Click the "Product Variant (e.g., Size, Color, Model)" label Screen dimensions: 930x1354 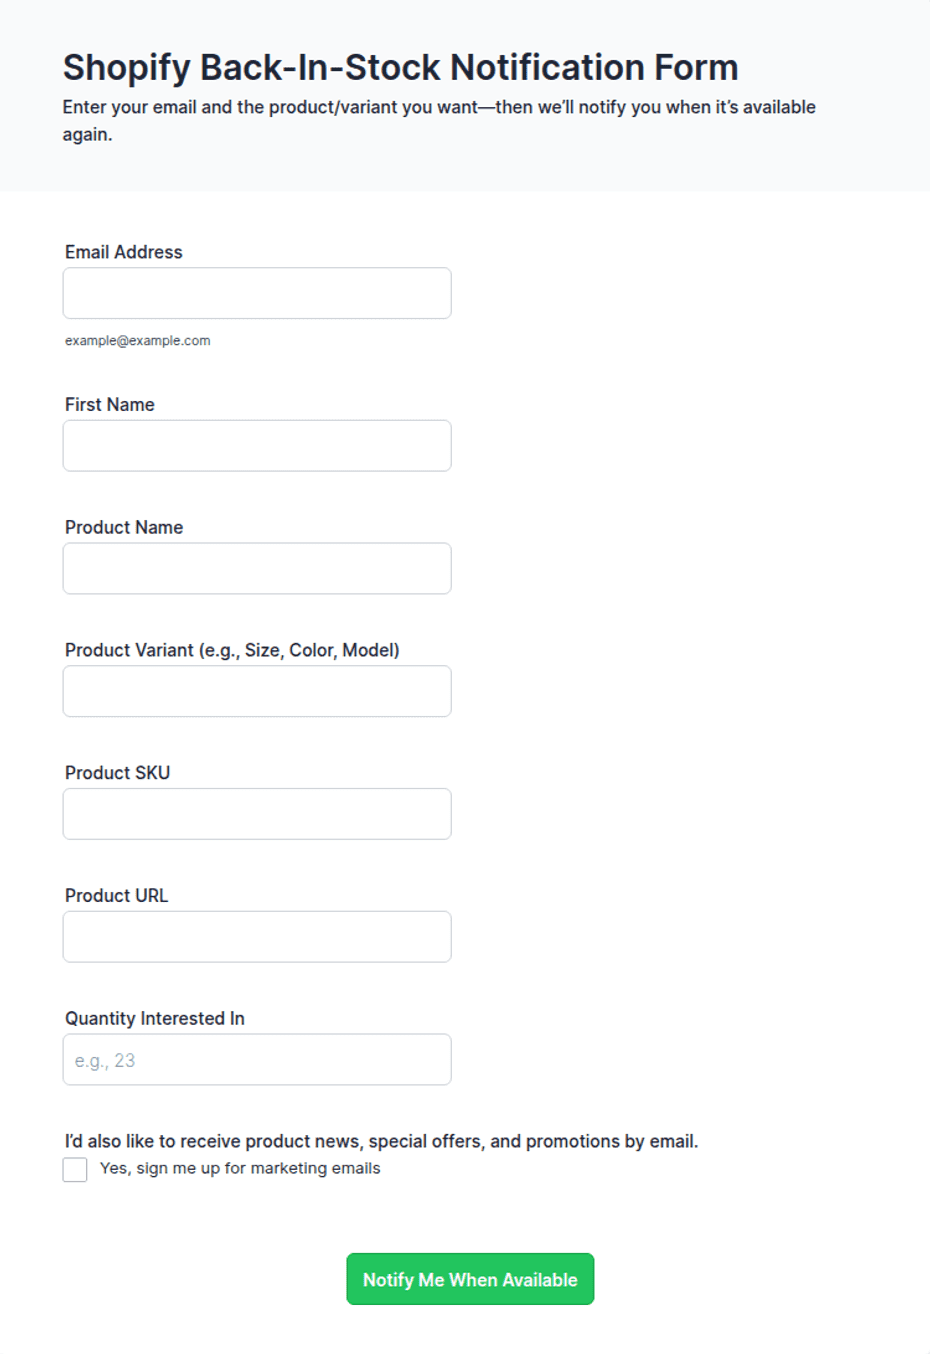coord(232,651)
